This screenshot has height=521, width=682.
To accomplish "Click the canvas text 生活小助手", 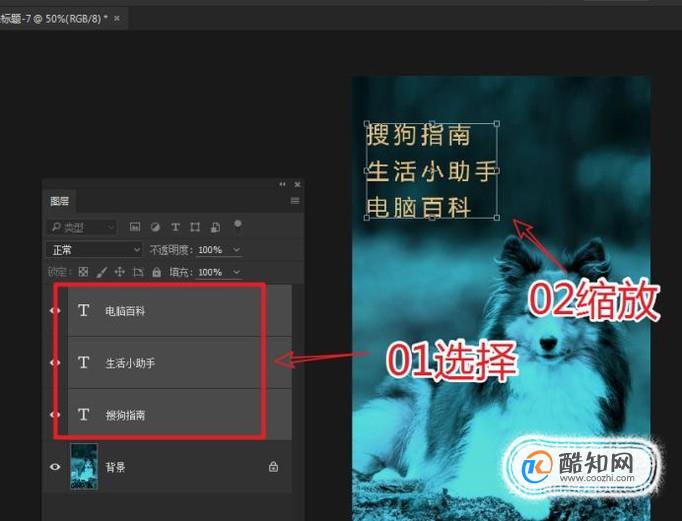I will click(x=431, y=170).
